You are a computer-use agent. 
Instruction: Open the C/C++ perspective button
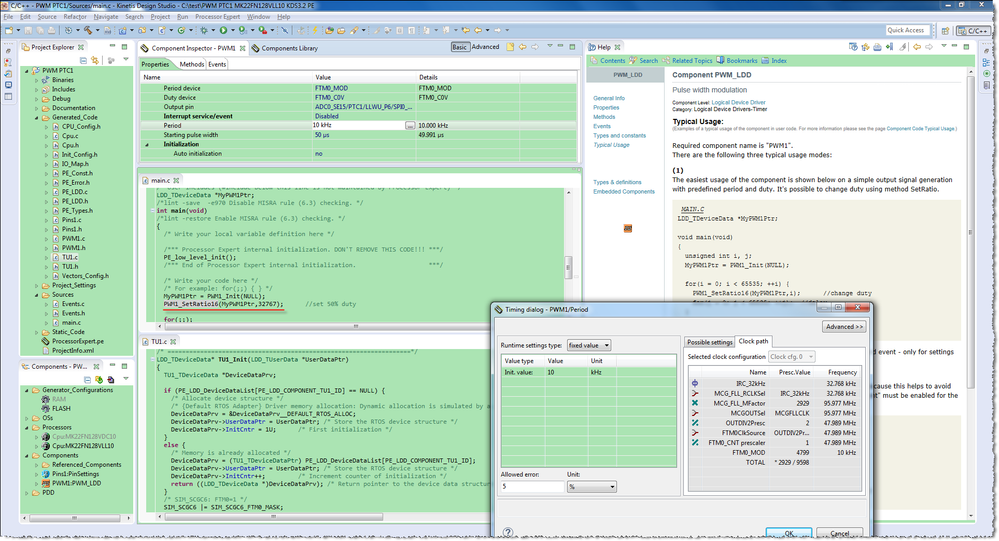[x=972, y=31]
